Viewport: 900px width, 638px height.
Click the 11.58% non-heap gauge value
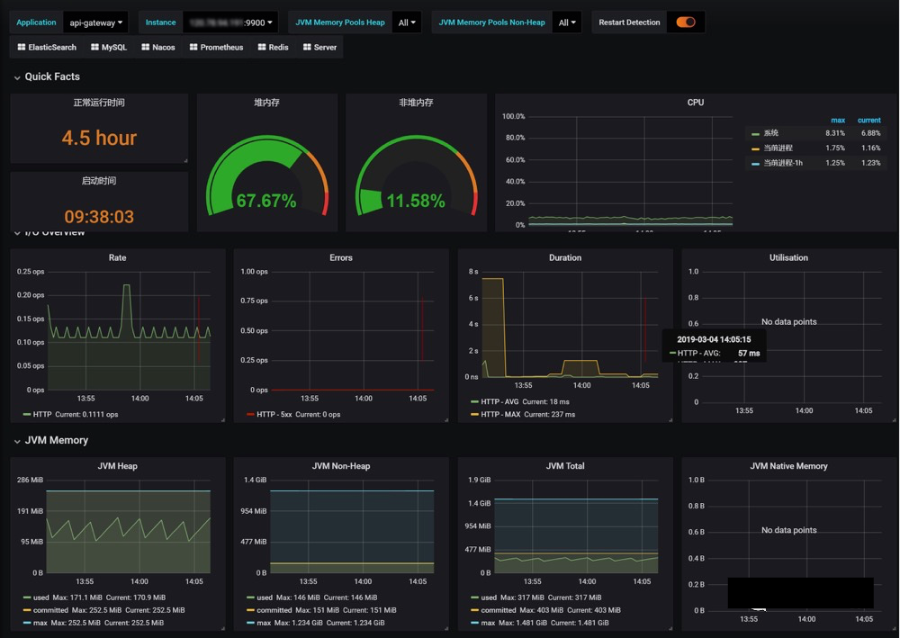(x=416, y=200)
